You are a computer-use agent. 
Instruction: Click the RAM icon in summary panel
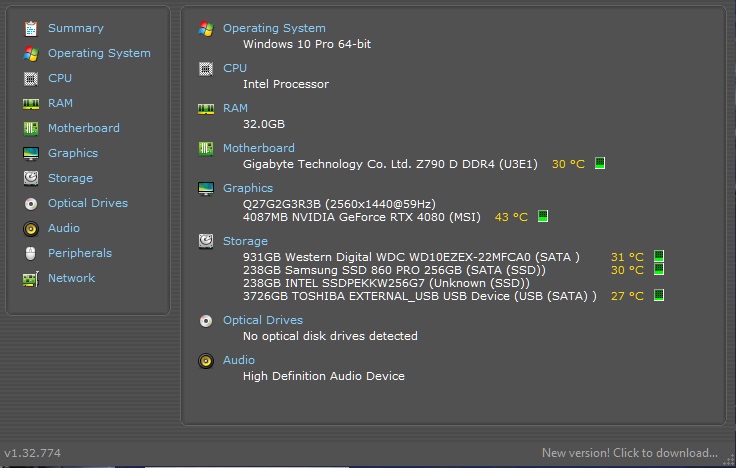(x=206, y=109)
